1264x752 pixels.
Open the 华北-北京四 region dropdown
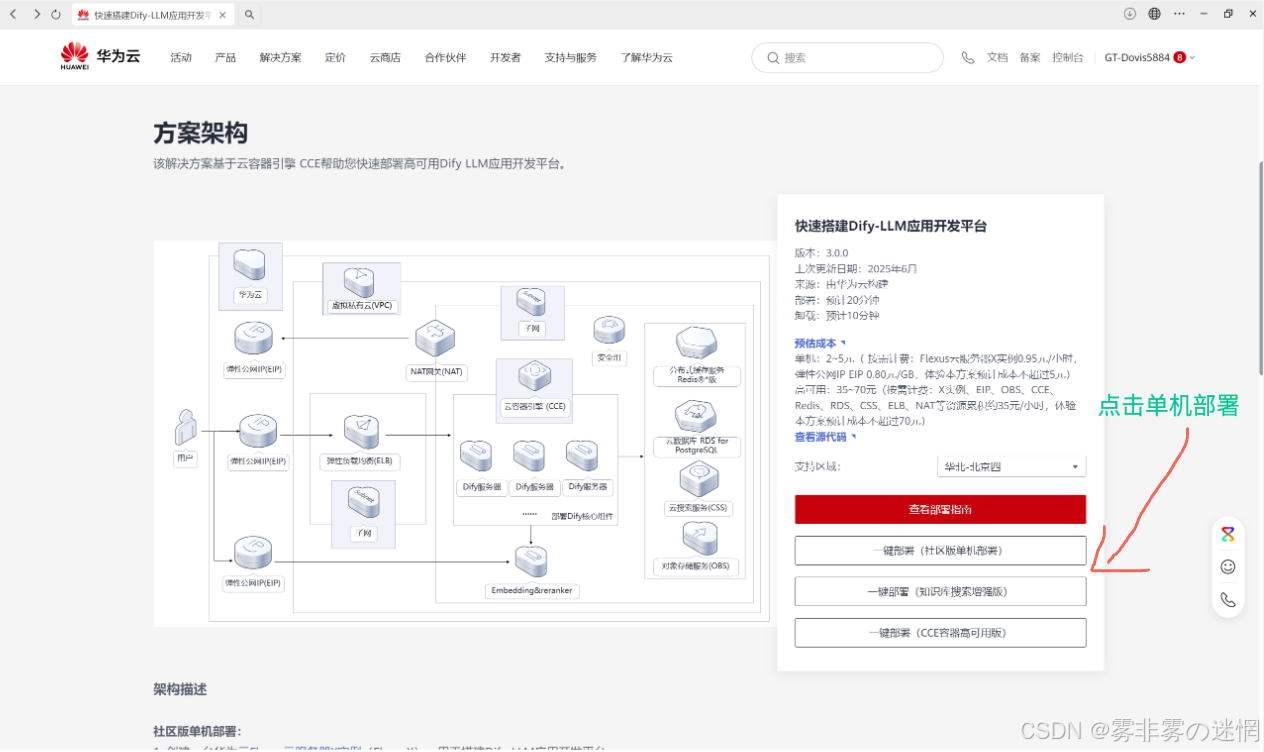(1010, 467)
